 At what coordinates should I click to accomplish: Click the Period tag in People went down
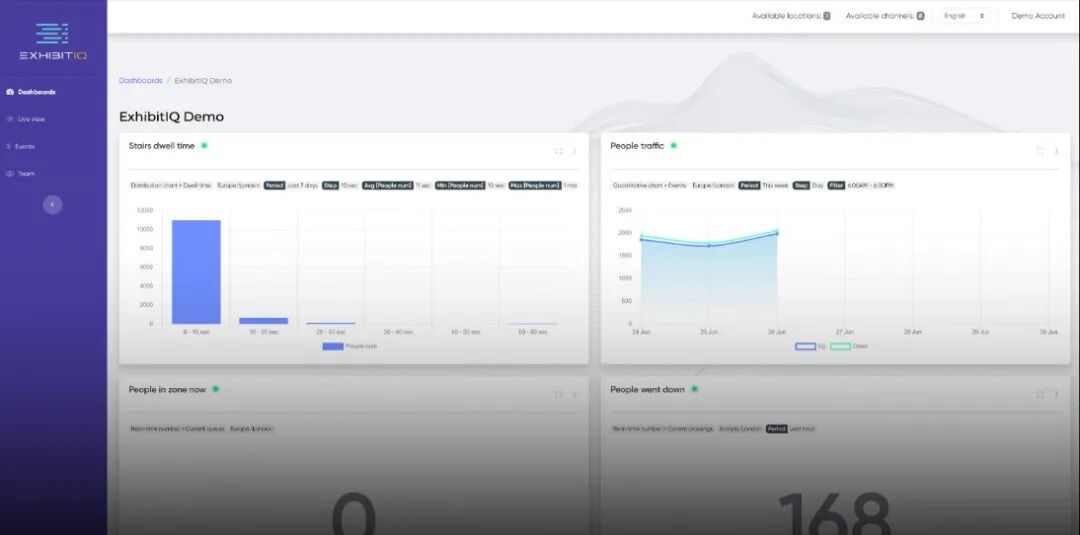pyautogui.click(x=777, y=428)
